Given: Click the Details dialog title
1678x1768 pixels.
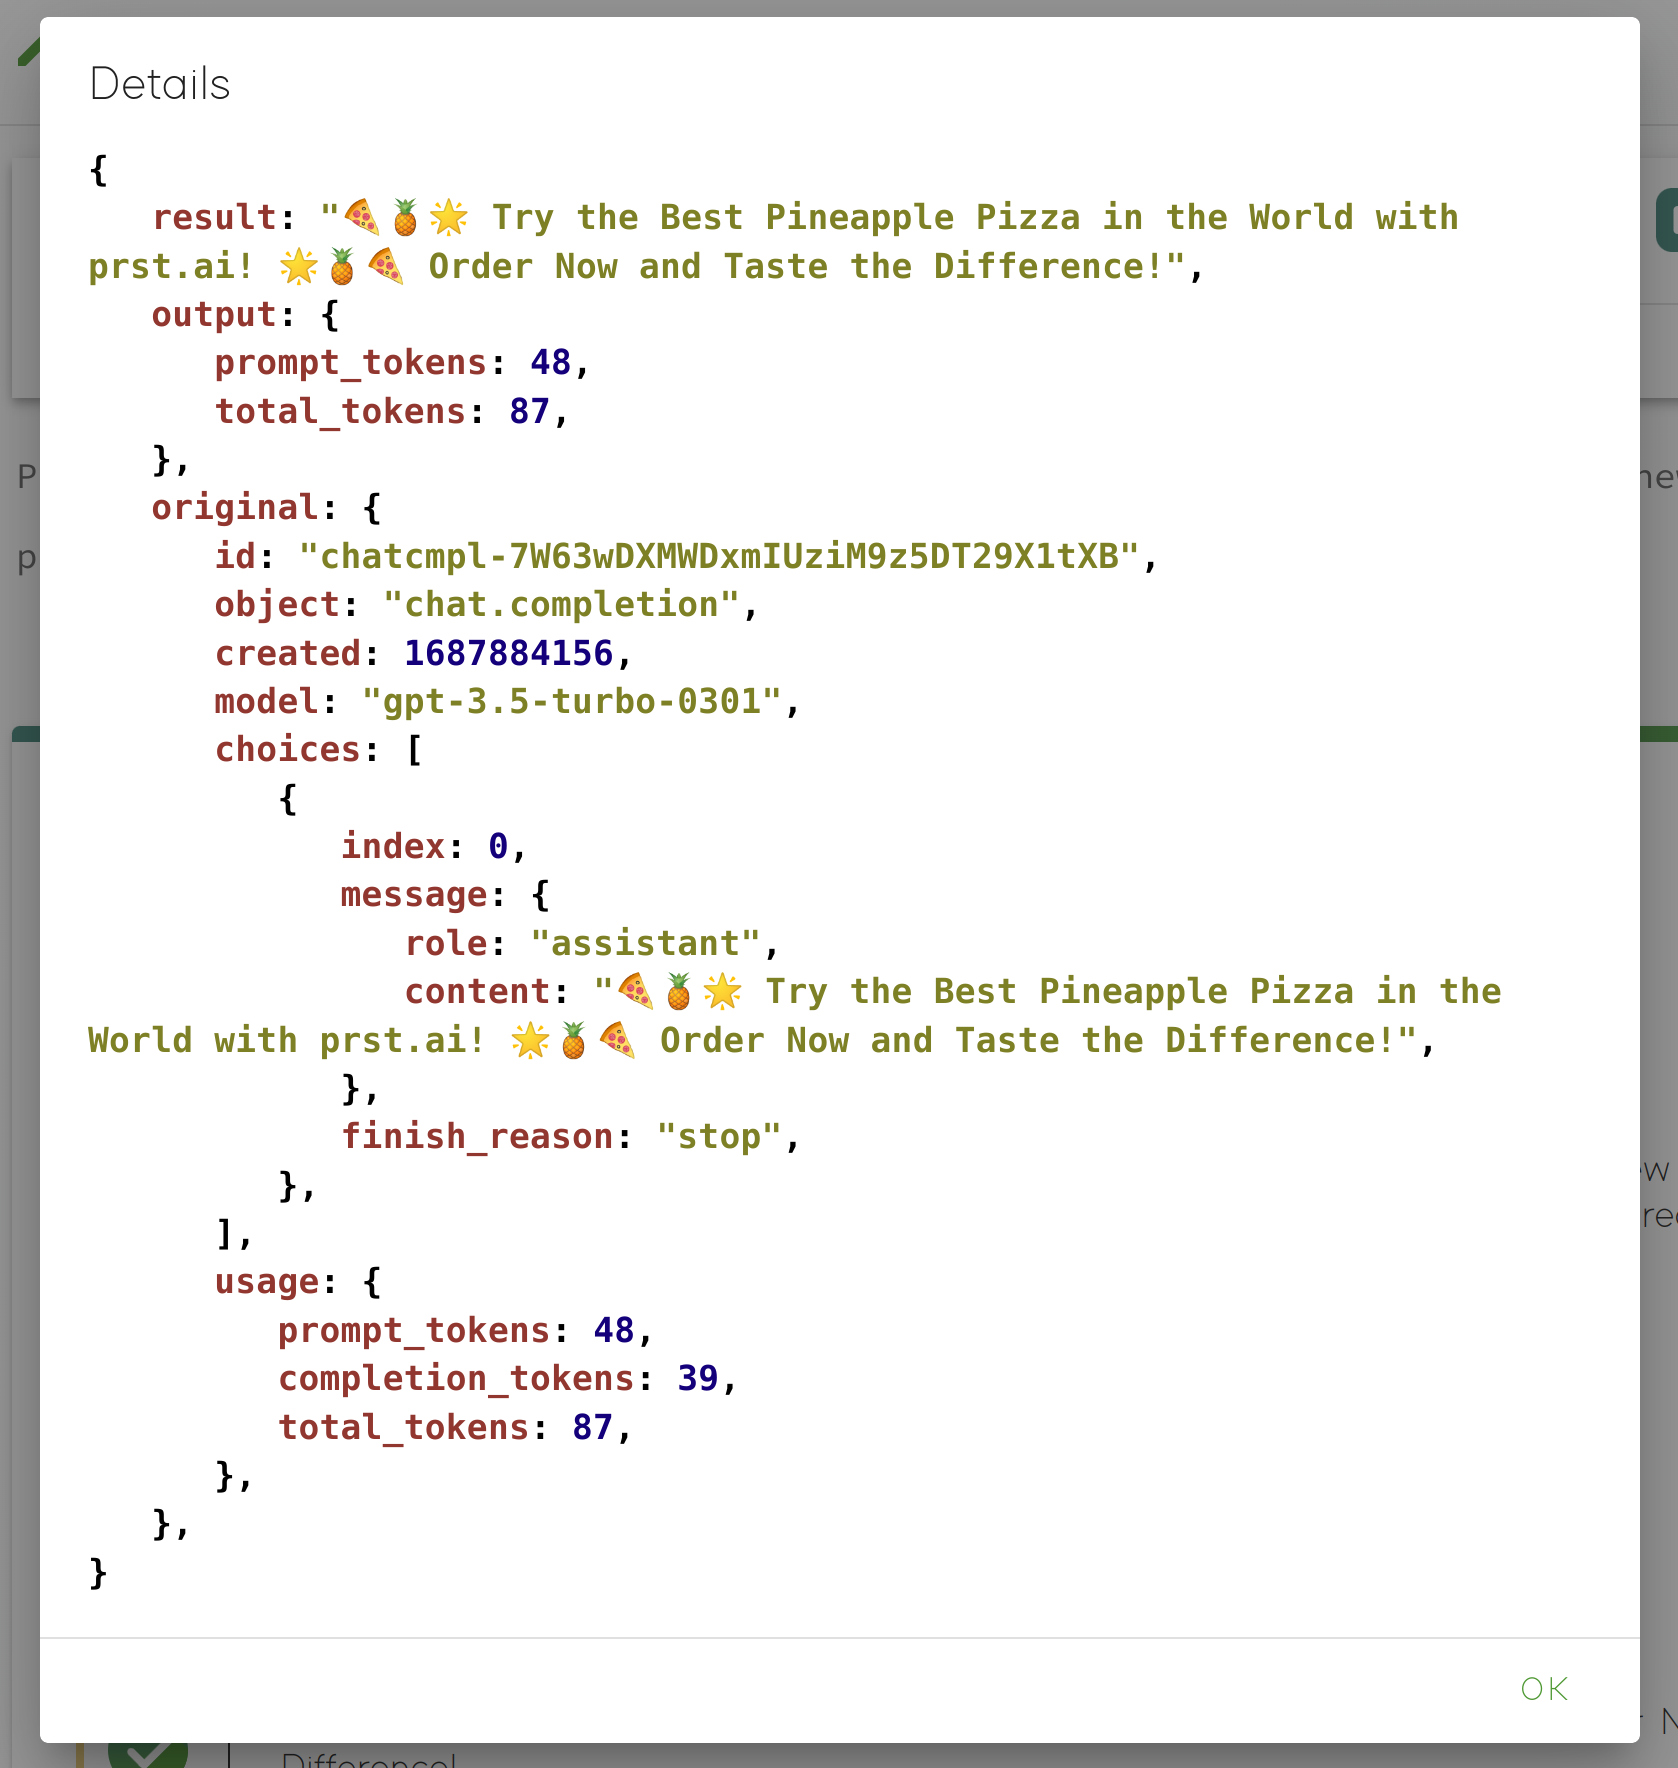Looking at the screenshot, I should pos(160,84).
